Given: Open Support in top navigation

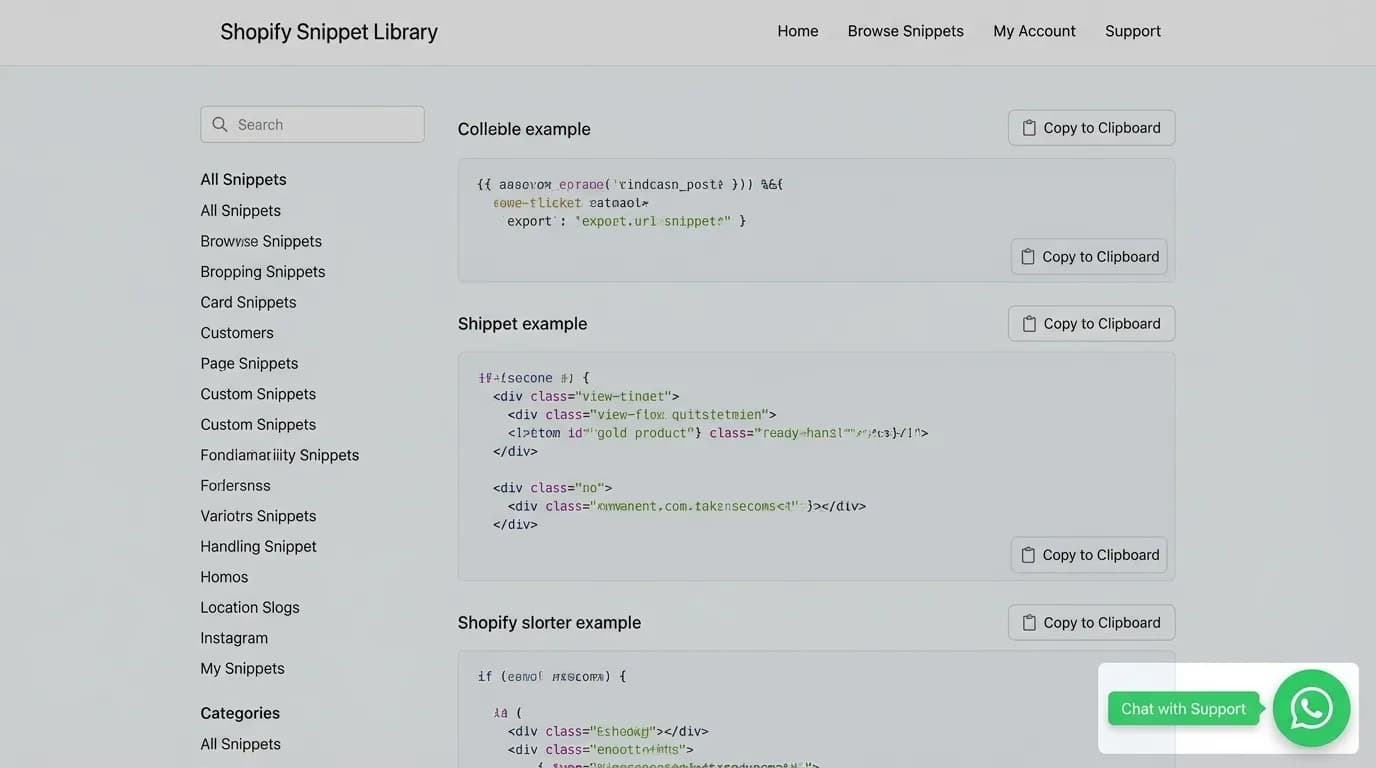Looking at the screenshot, I should pos(1133,31).
